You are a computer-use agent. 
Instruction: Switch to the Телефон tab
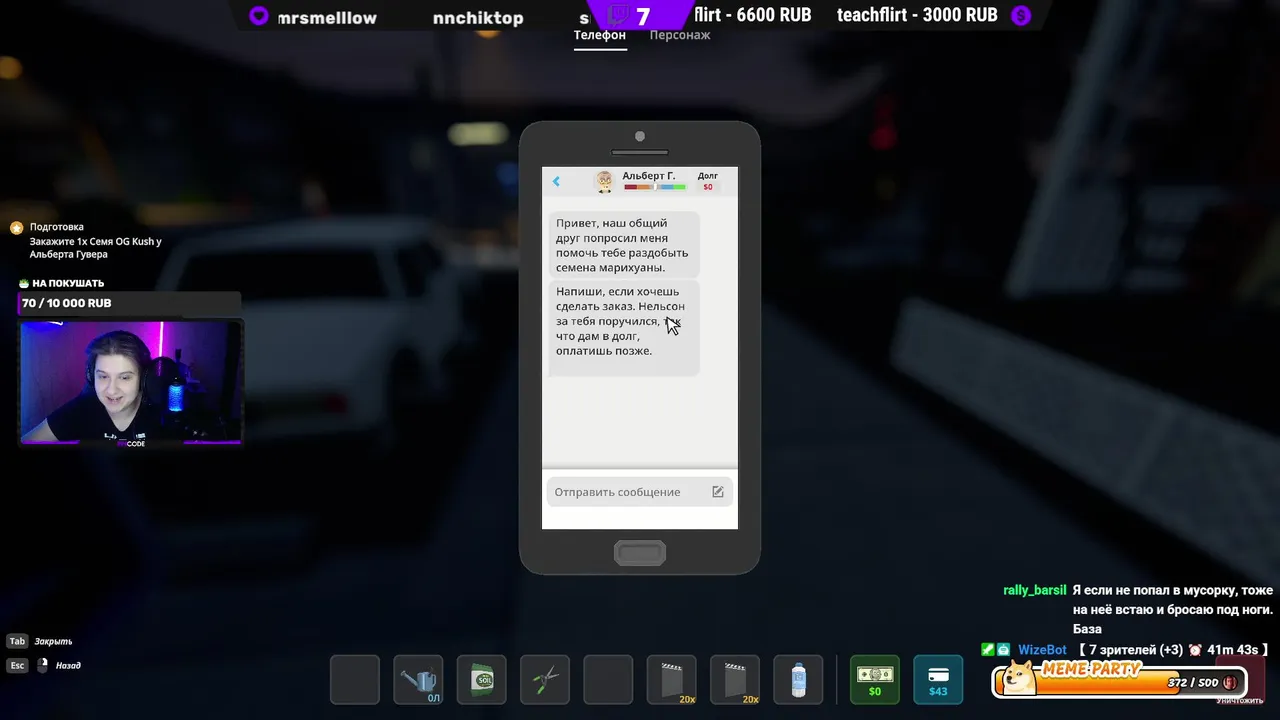pyautogui.click(x=599, y=35)
